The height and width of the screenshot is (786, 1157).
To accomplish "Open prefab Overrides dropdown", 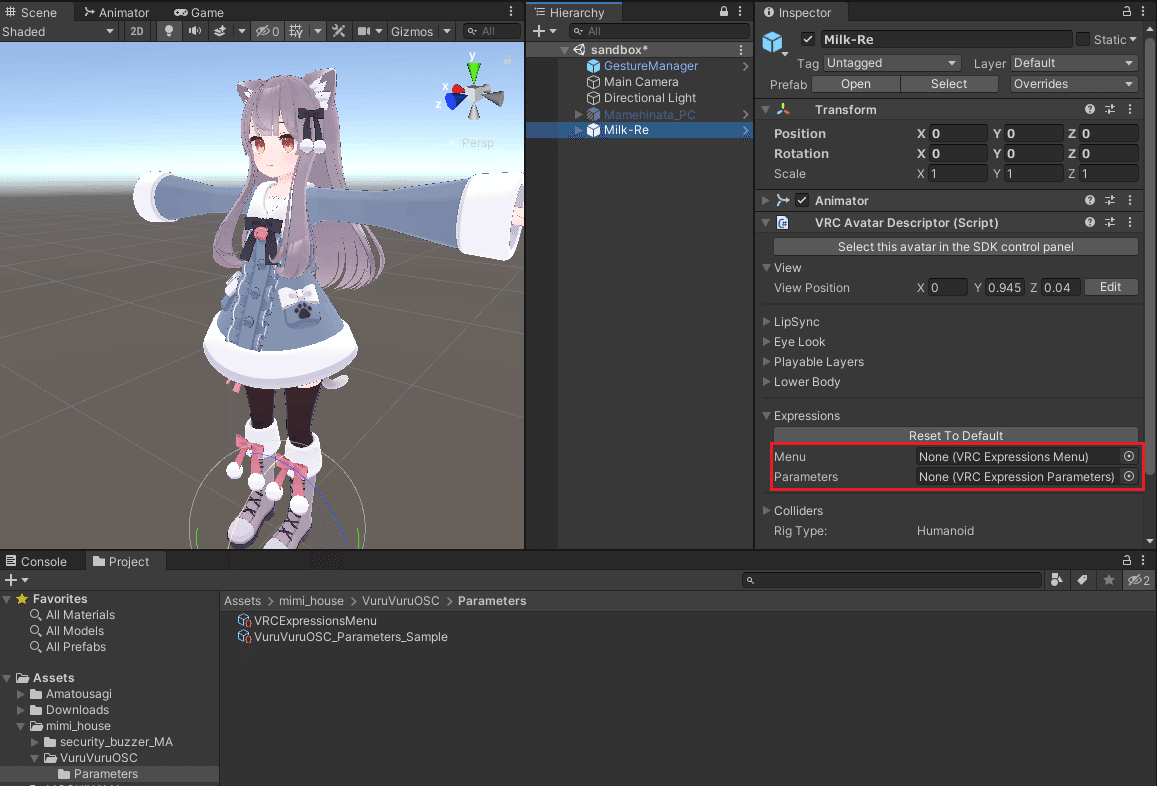I will coord(1073,83).
